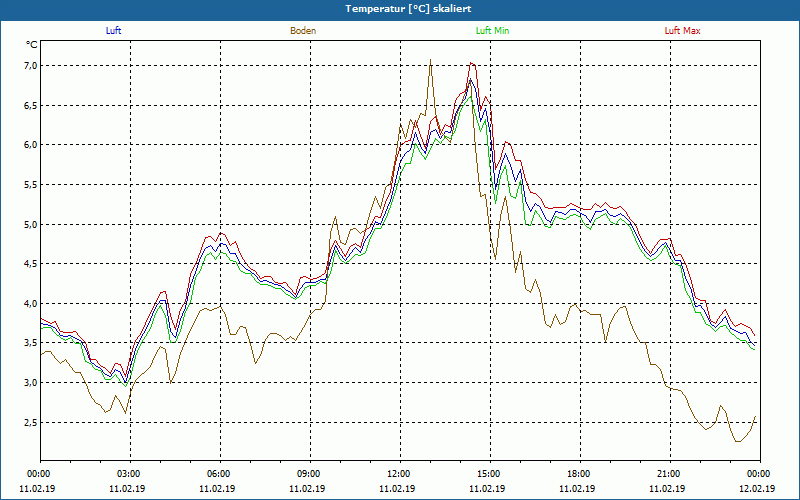
Task: Click the "5,0" y-axis value
Action: coord(31,224)
